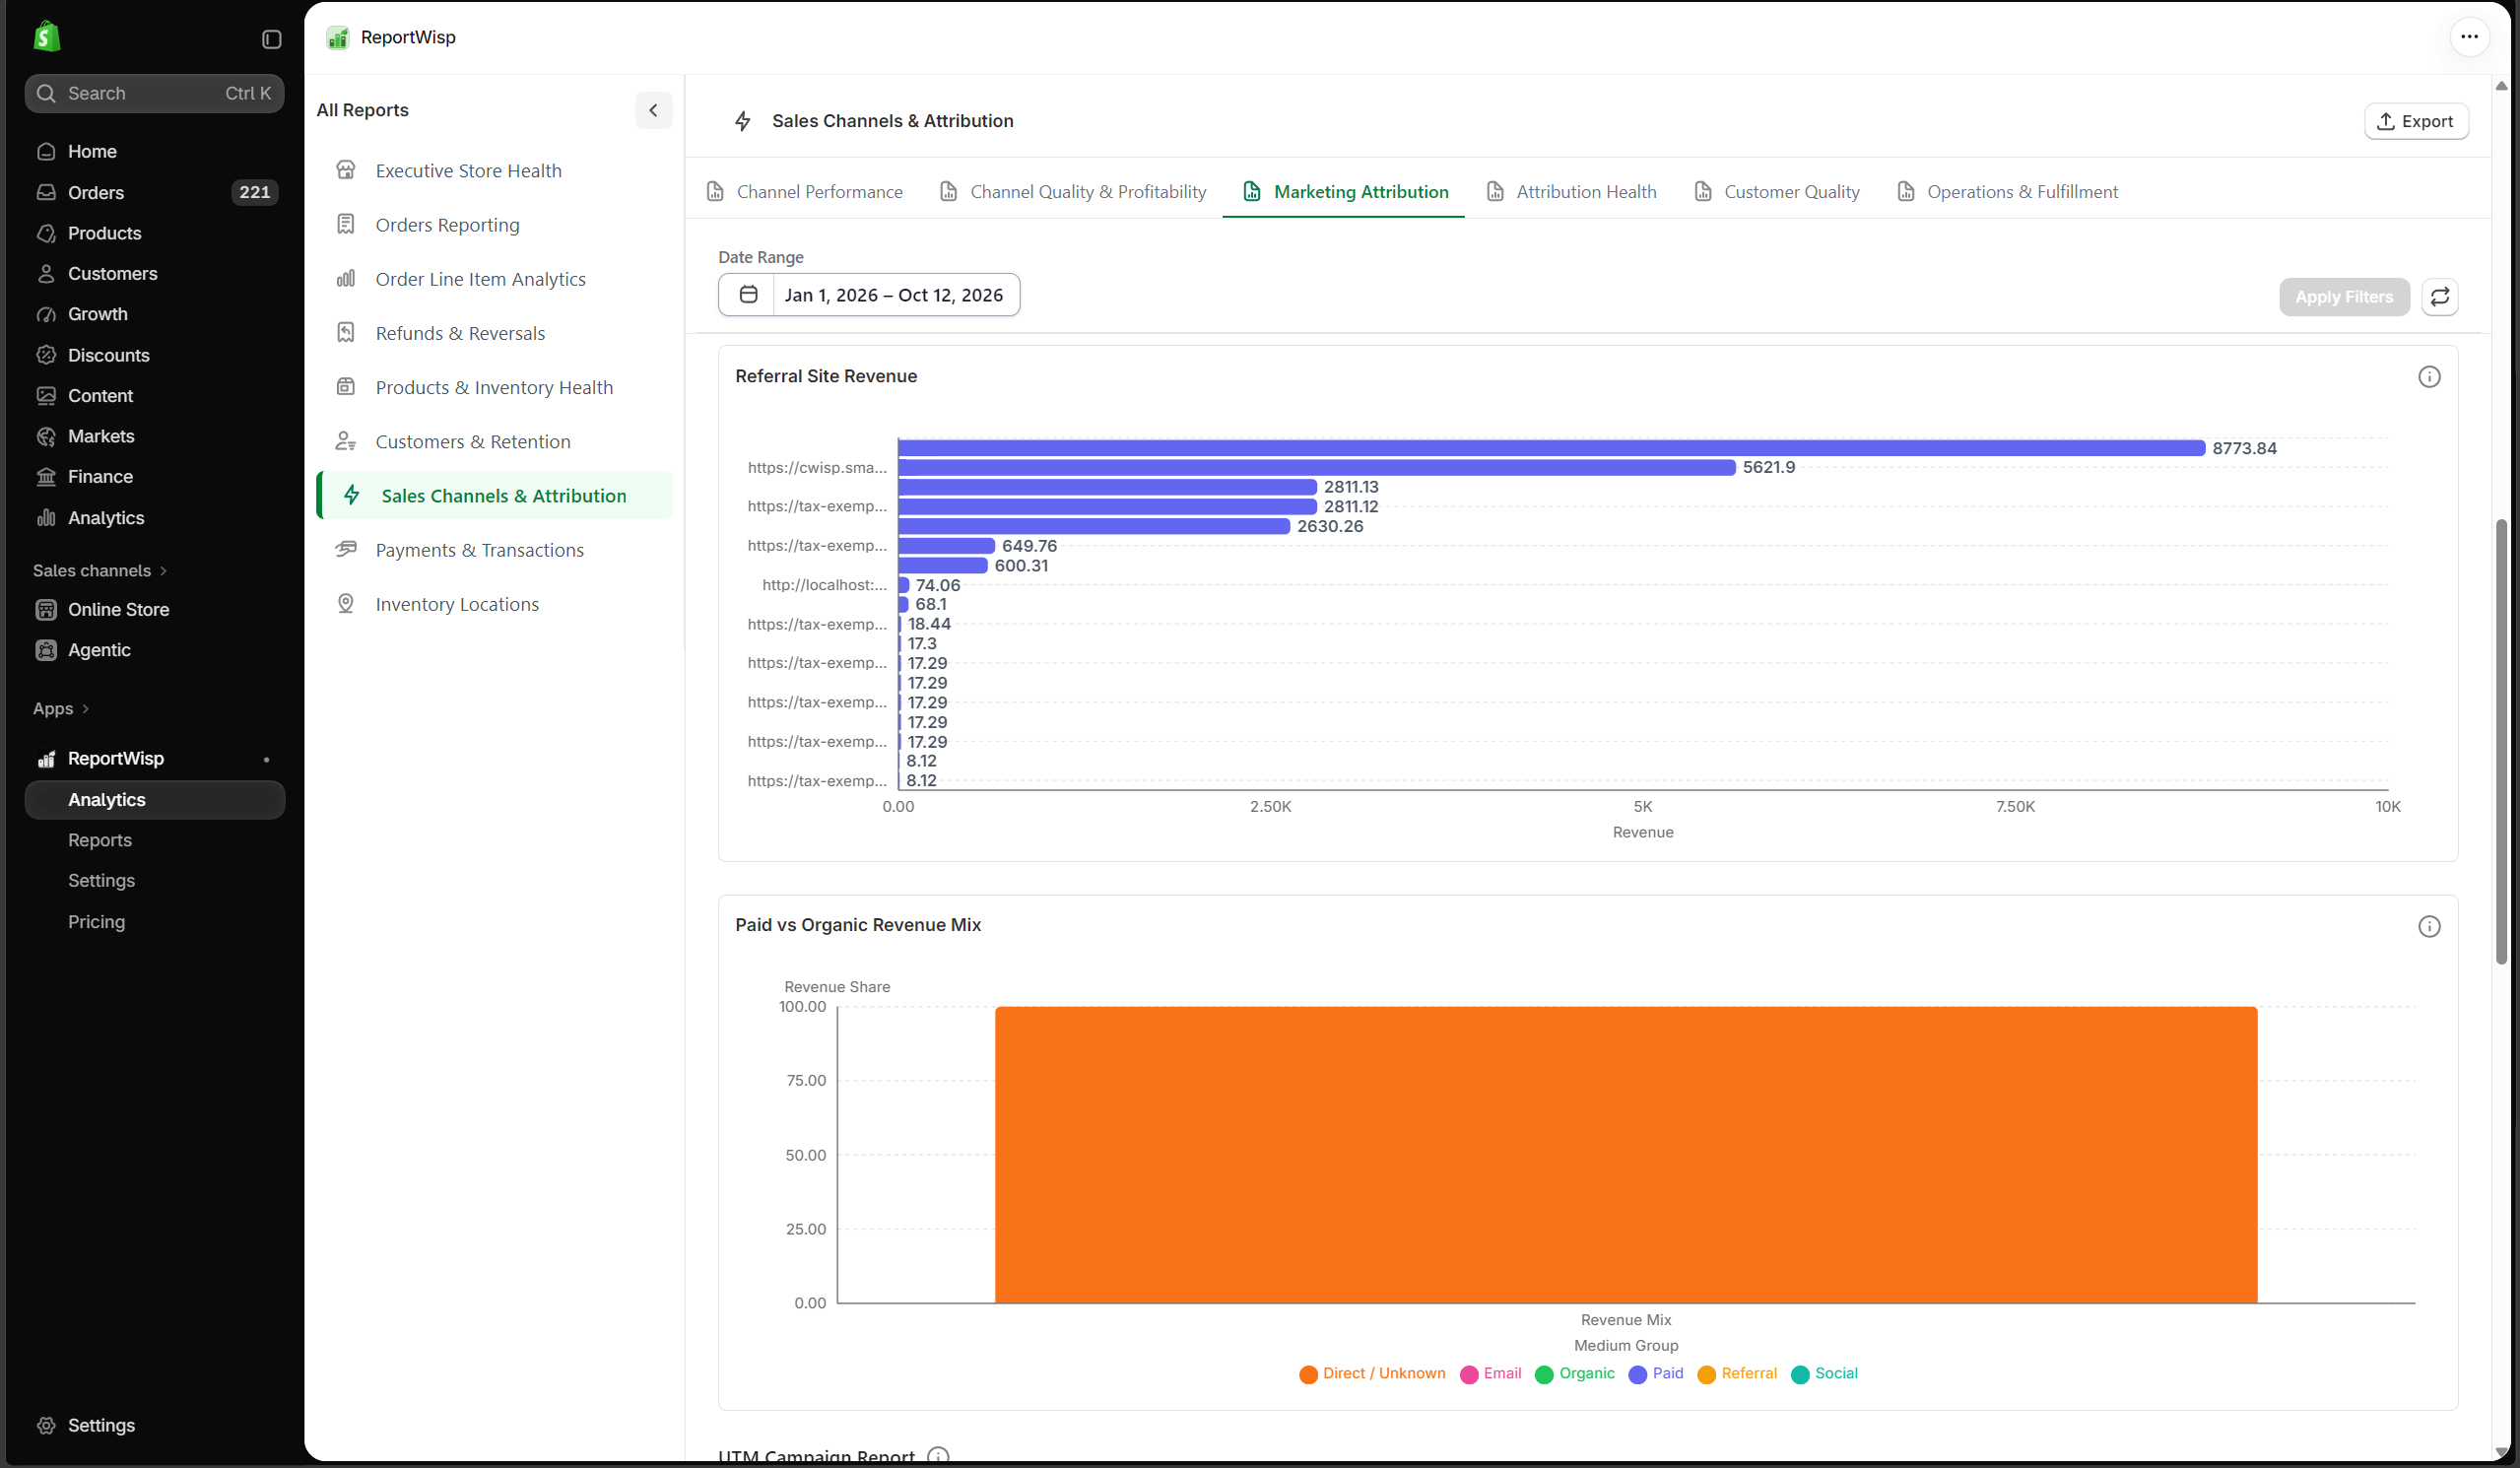
Task: Toggle the Paid legend swatch
Action: pyautogui.click(x=1638, y=1374)
